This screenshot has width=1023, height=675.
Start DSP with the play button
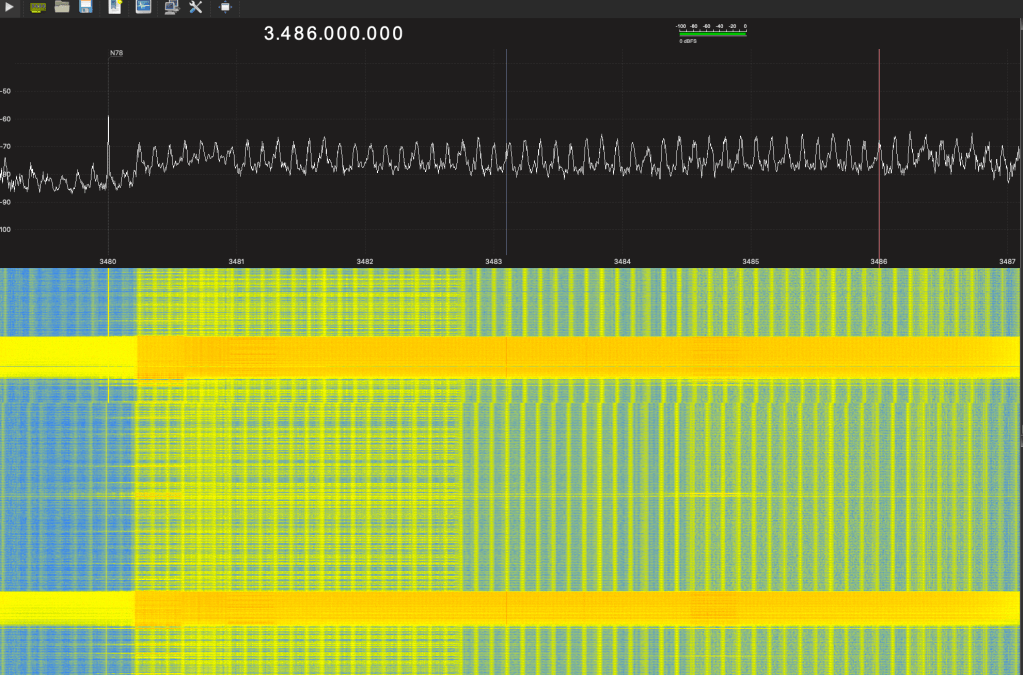pos(10,8)
